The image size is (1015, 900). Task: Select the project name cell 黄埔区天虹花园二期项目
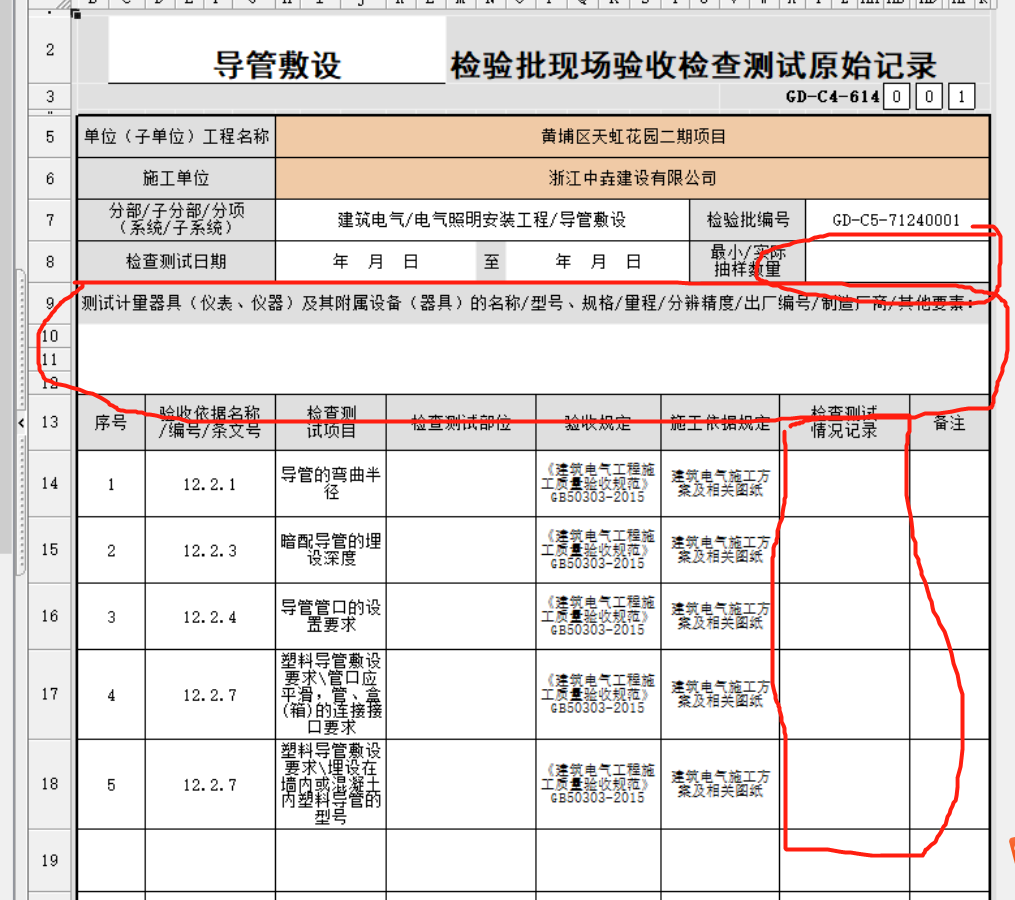click(x=632, y=137)
